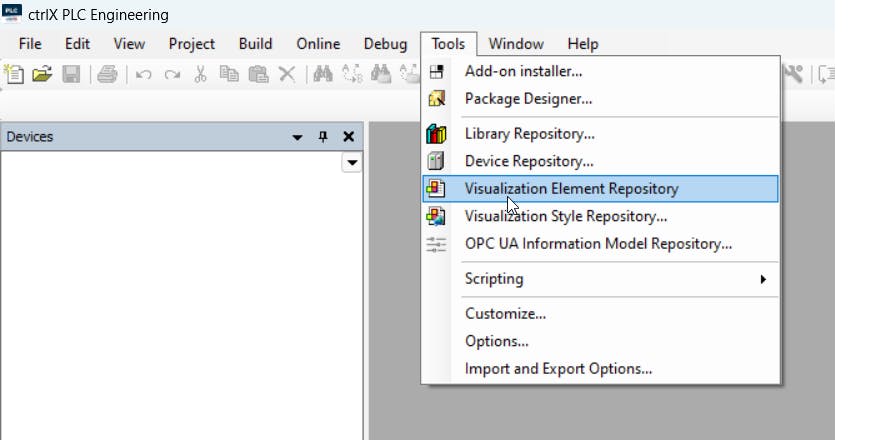Choose Package Designer... menu entry
Viewport: 880px width, 440px height.
(601, 99)
